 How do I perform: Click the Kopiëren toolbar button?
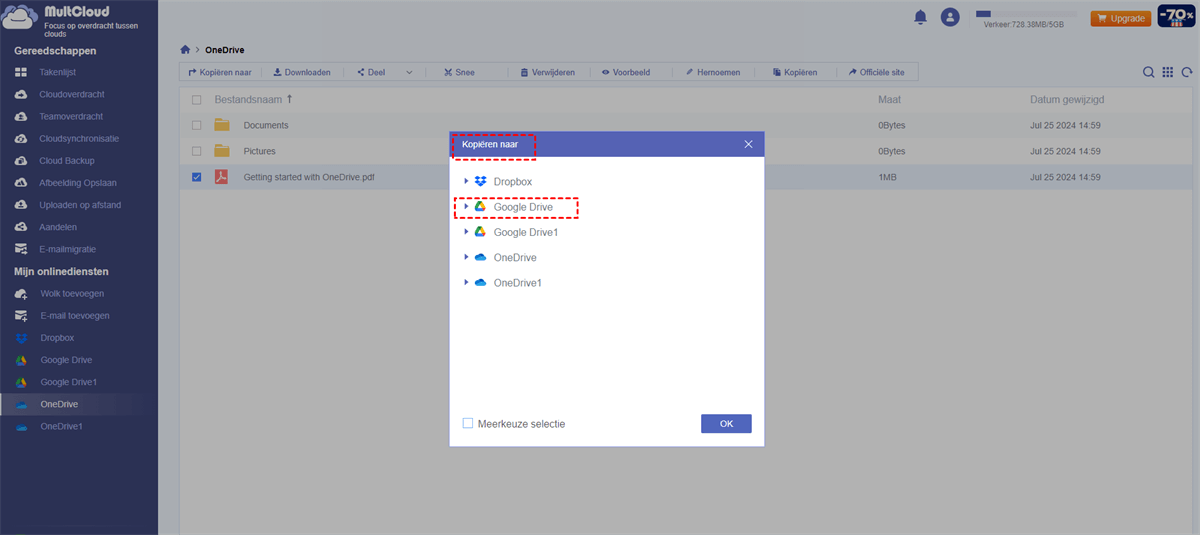tap(794, 72)
